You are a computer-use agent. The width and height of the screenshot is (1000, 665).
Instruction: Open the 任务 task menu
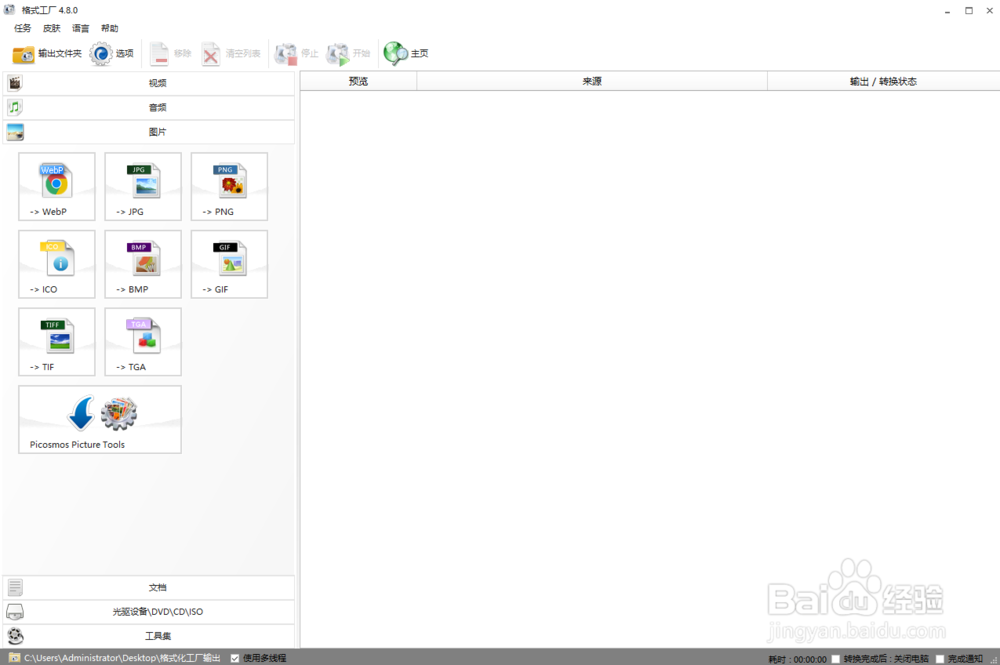coord(22,28)
